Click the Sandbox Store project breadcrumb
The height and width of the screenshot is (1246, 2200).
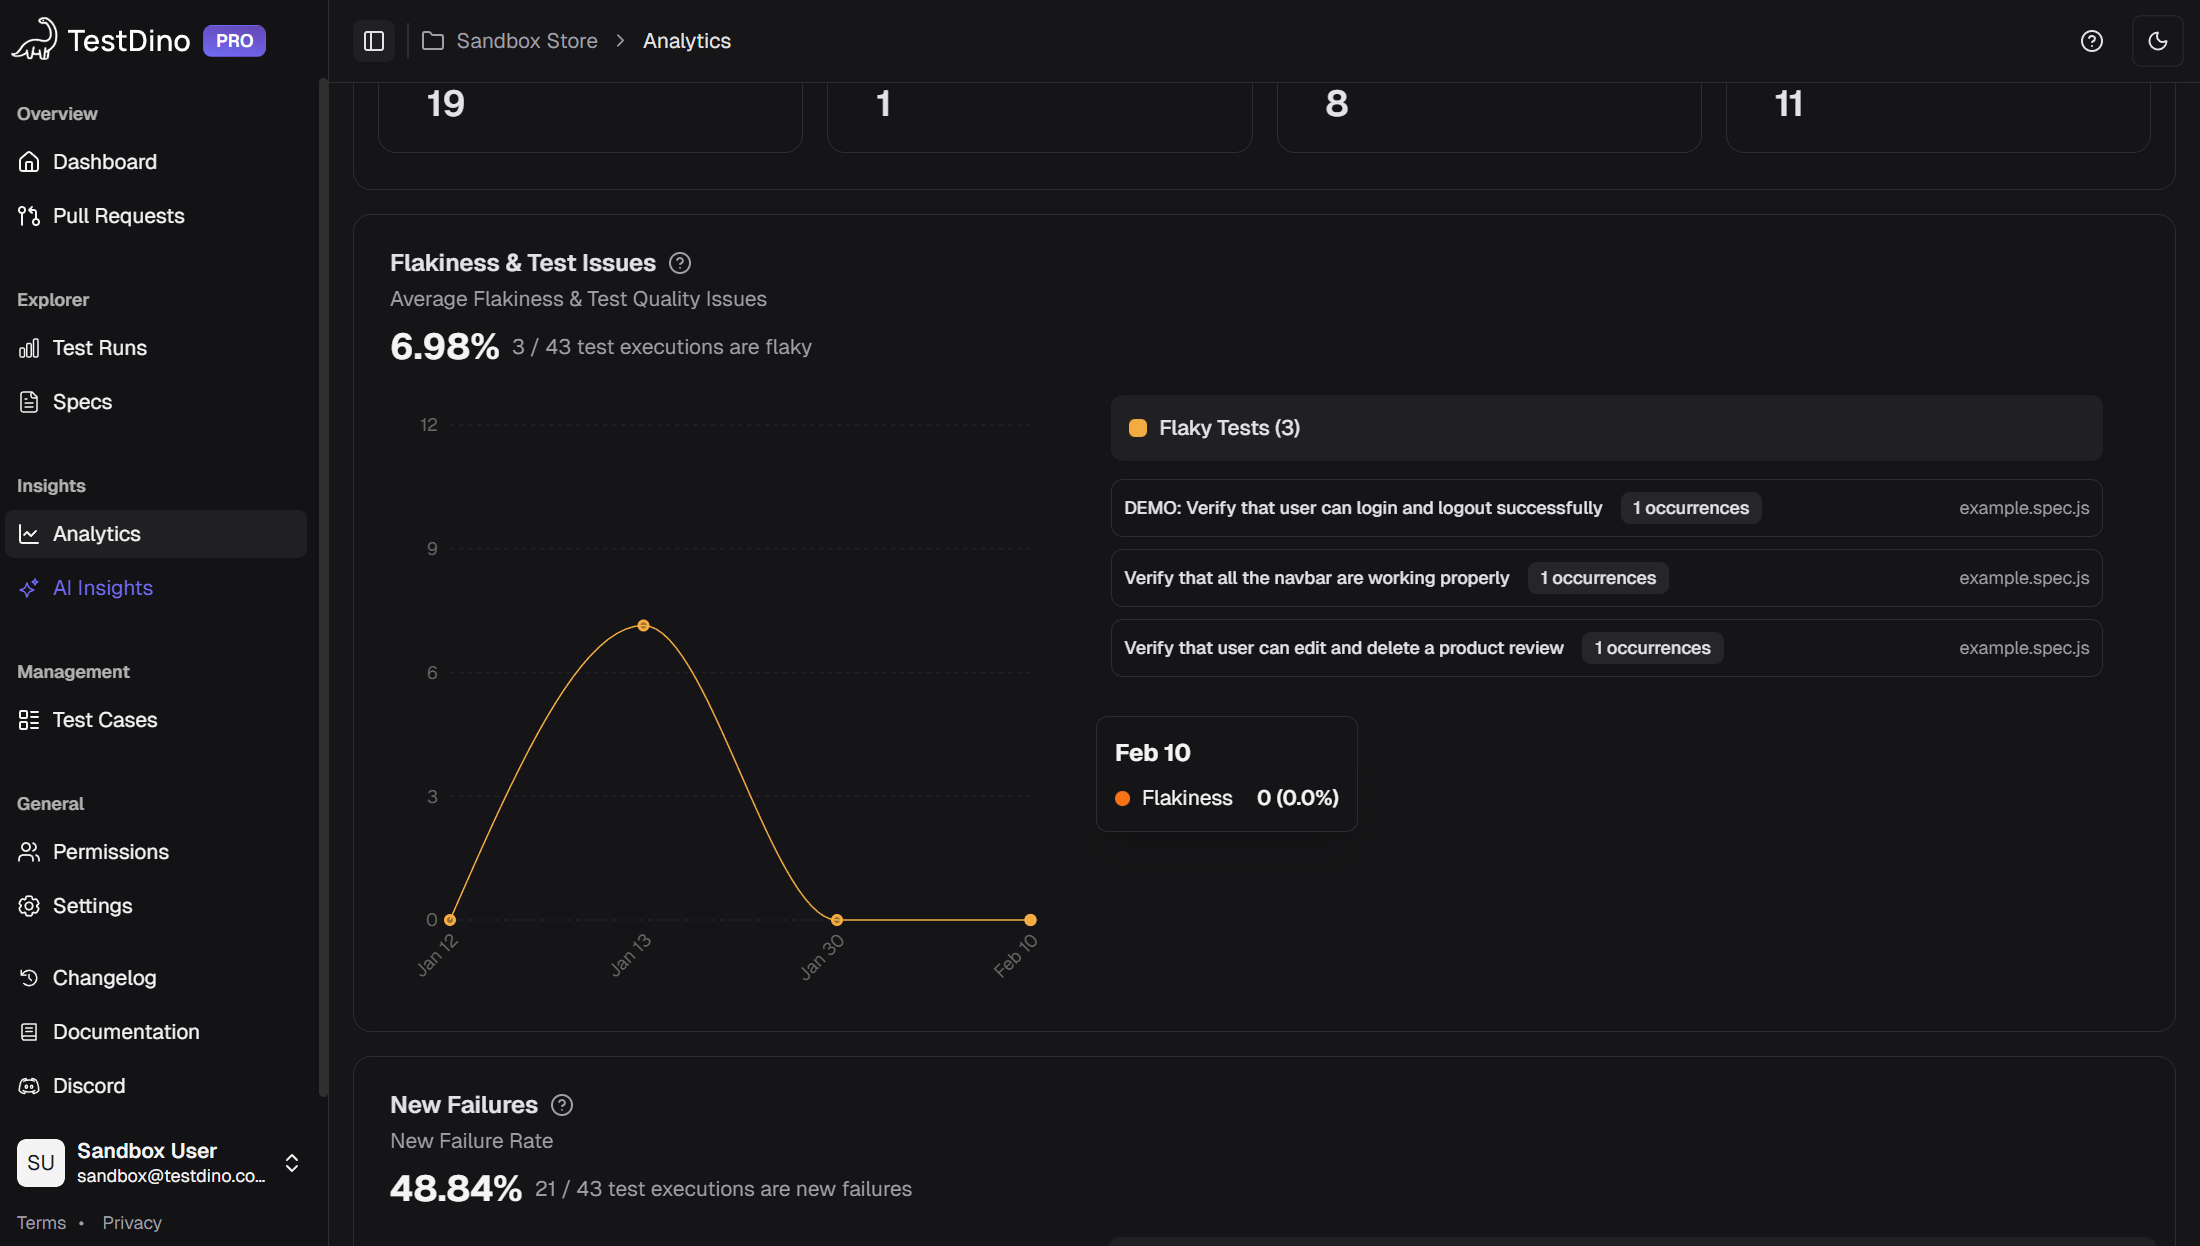pos(526,41)
